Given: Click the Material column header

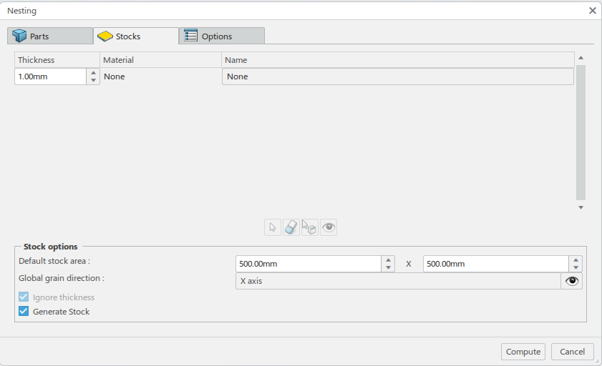Looking at the screenshot, I should click(160, 60).
